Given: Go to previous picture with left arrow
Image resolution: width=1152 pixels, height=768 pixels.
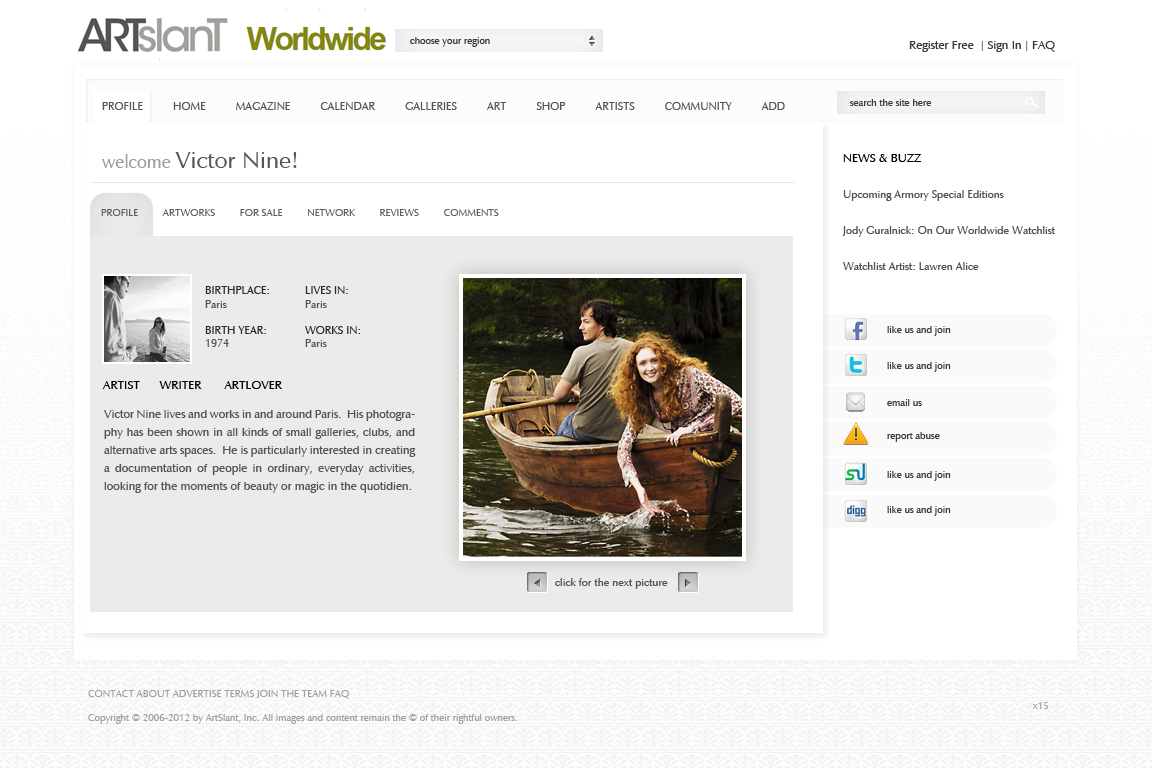Looking at the screenshot, I should 537,582.
